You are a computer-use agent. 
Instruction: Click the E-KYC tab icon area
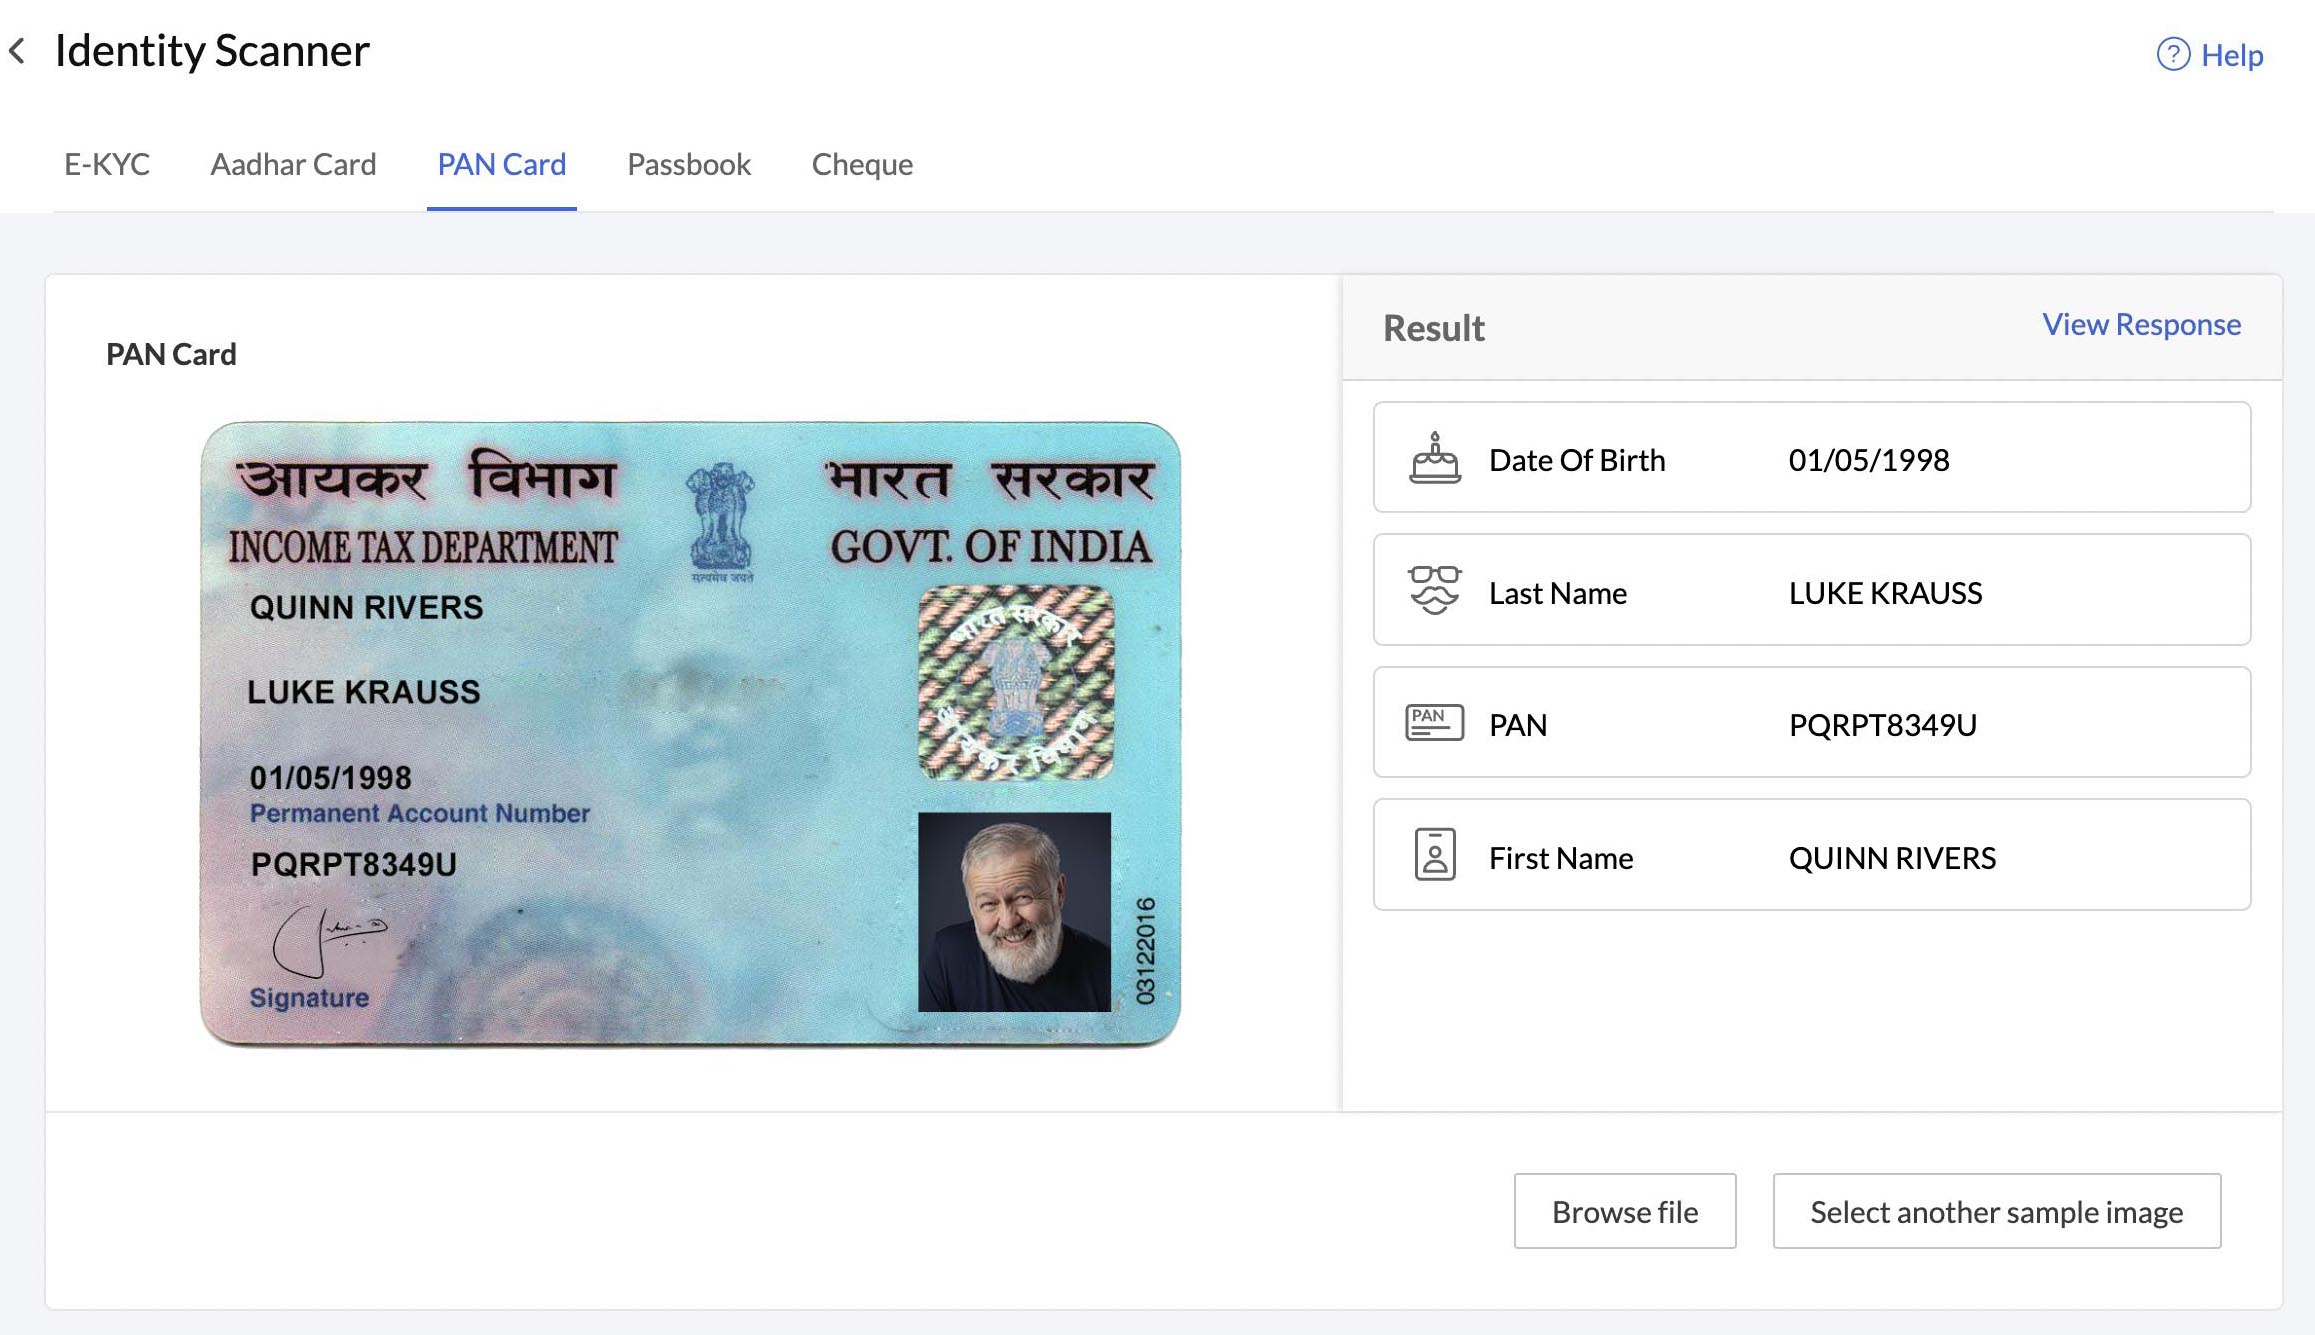coord(105,162)
